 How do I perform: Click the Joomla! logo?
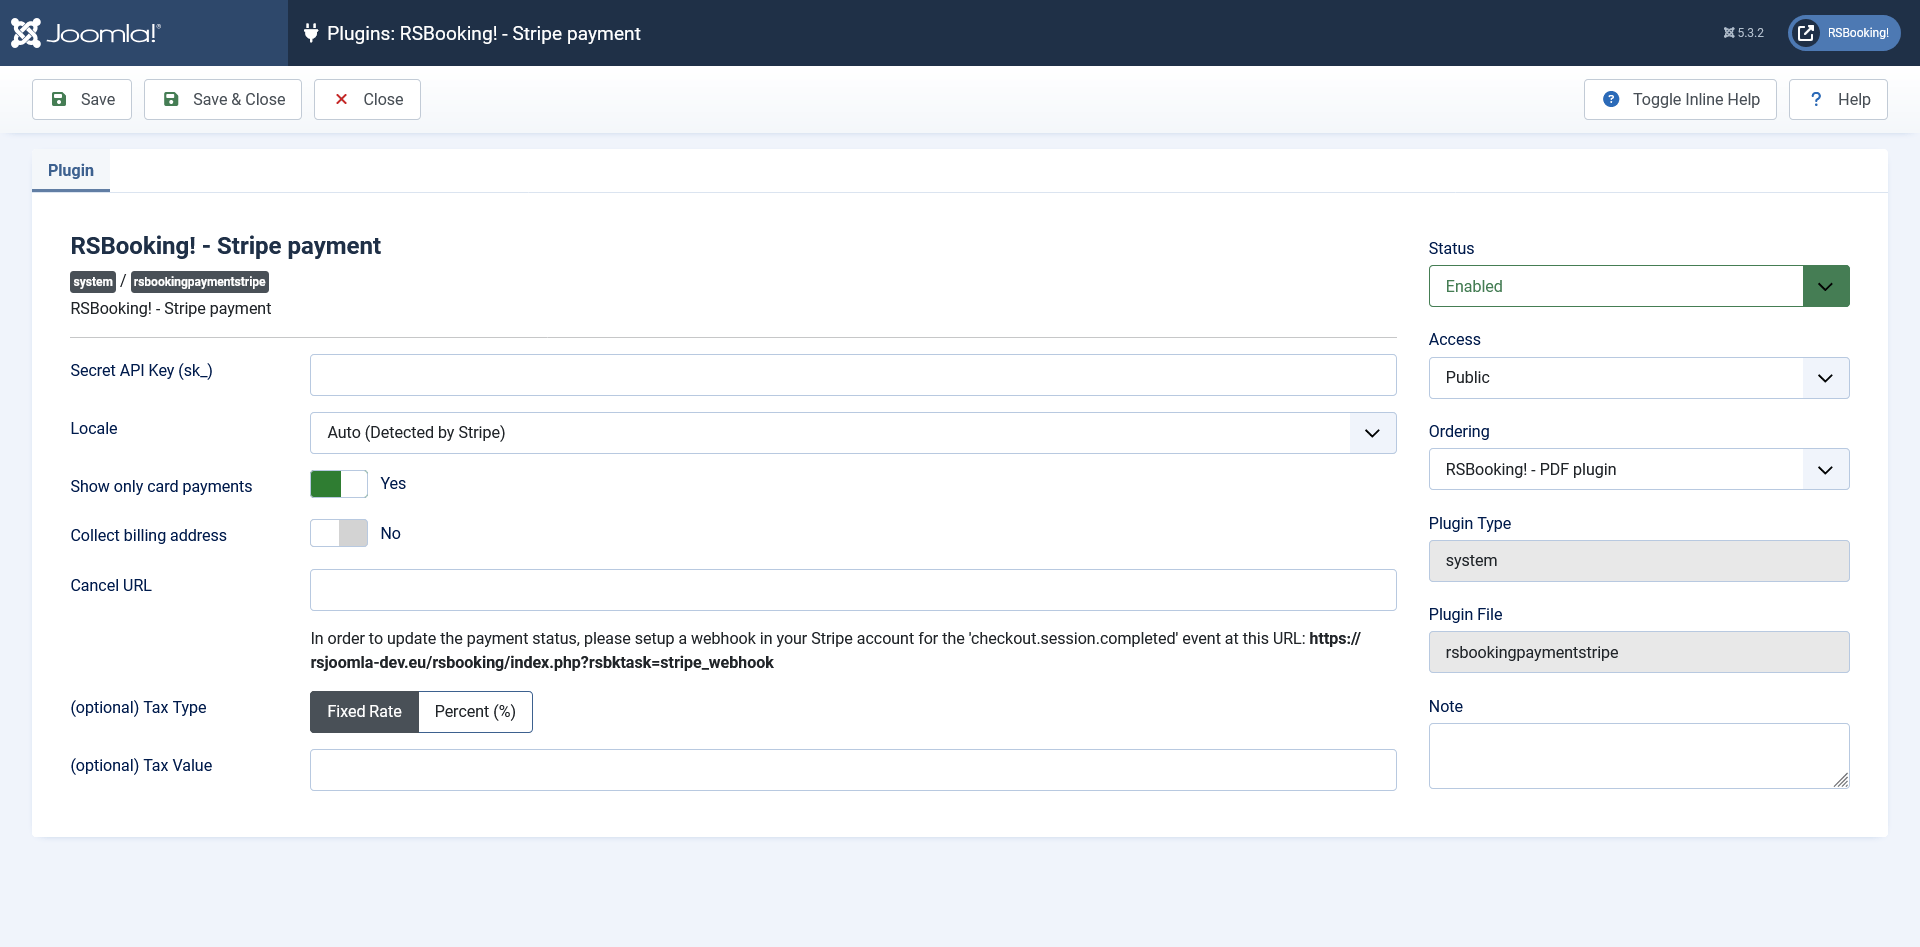86,33
